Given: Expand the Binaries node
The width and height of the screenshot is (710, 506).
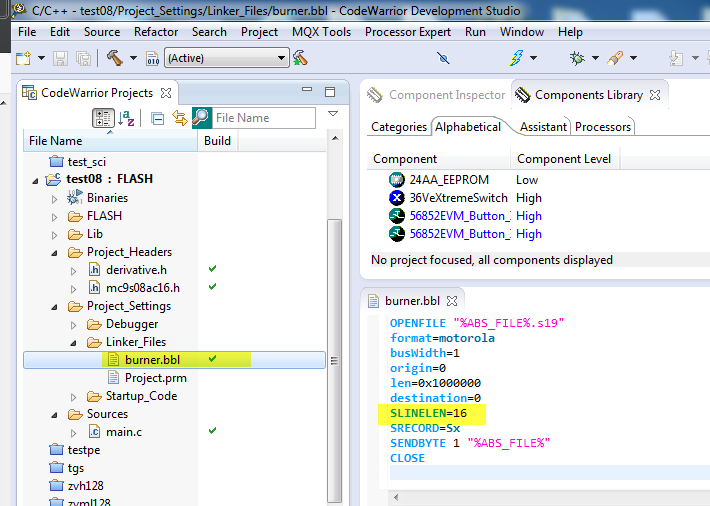Looking at the screenshot, I should (54, 199).
